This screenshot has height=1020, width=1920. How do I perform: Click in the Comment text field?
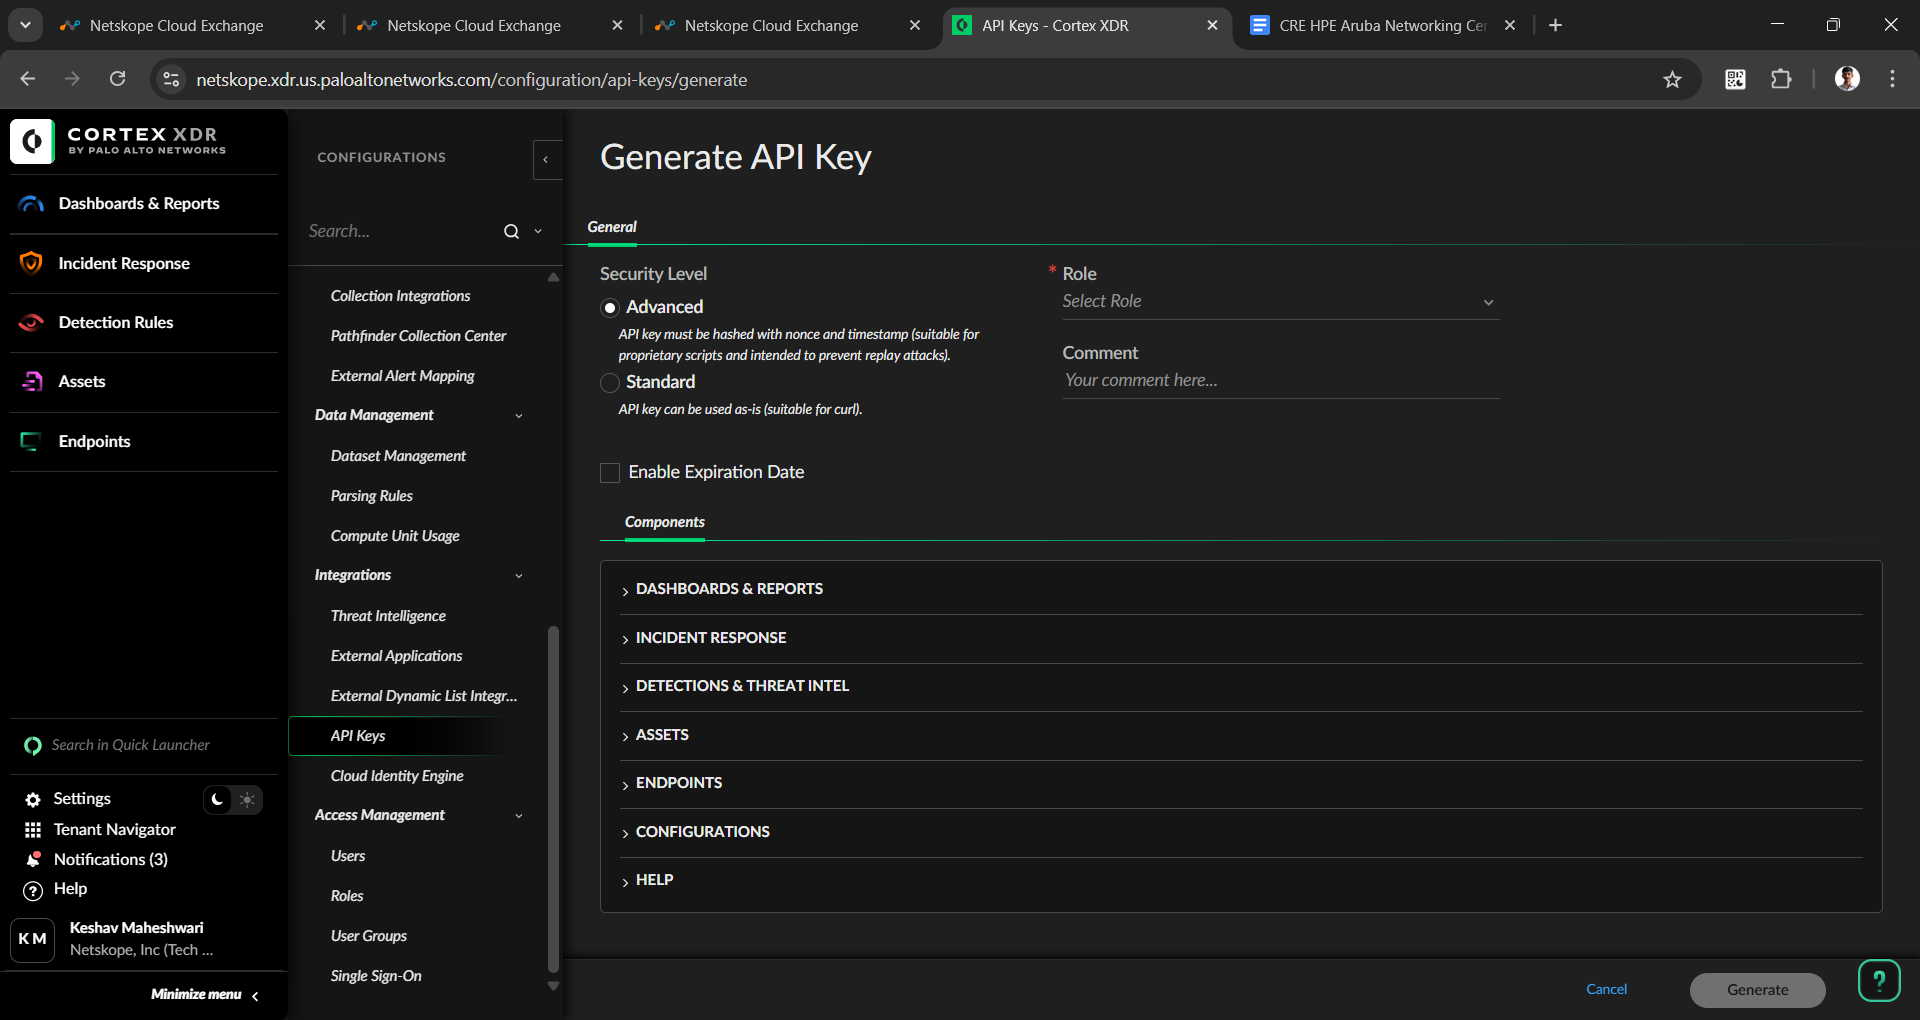click(1279, 381)
